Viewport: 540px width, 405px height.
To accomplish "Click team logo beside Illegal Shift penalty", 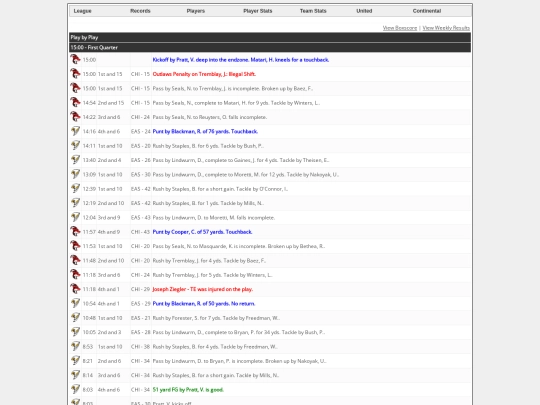I will [75, 74].
